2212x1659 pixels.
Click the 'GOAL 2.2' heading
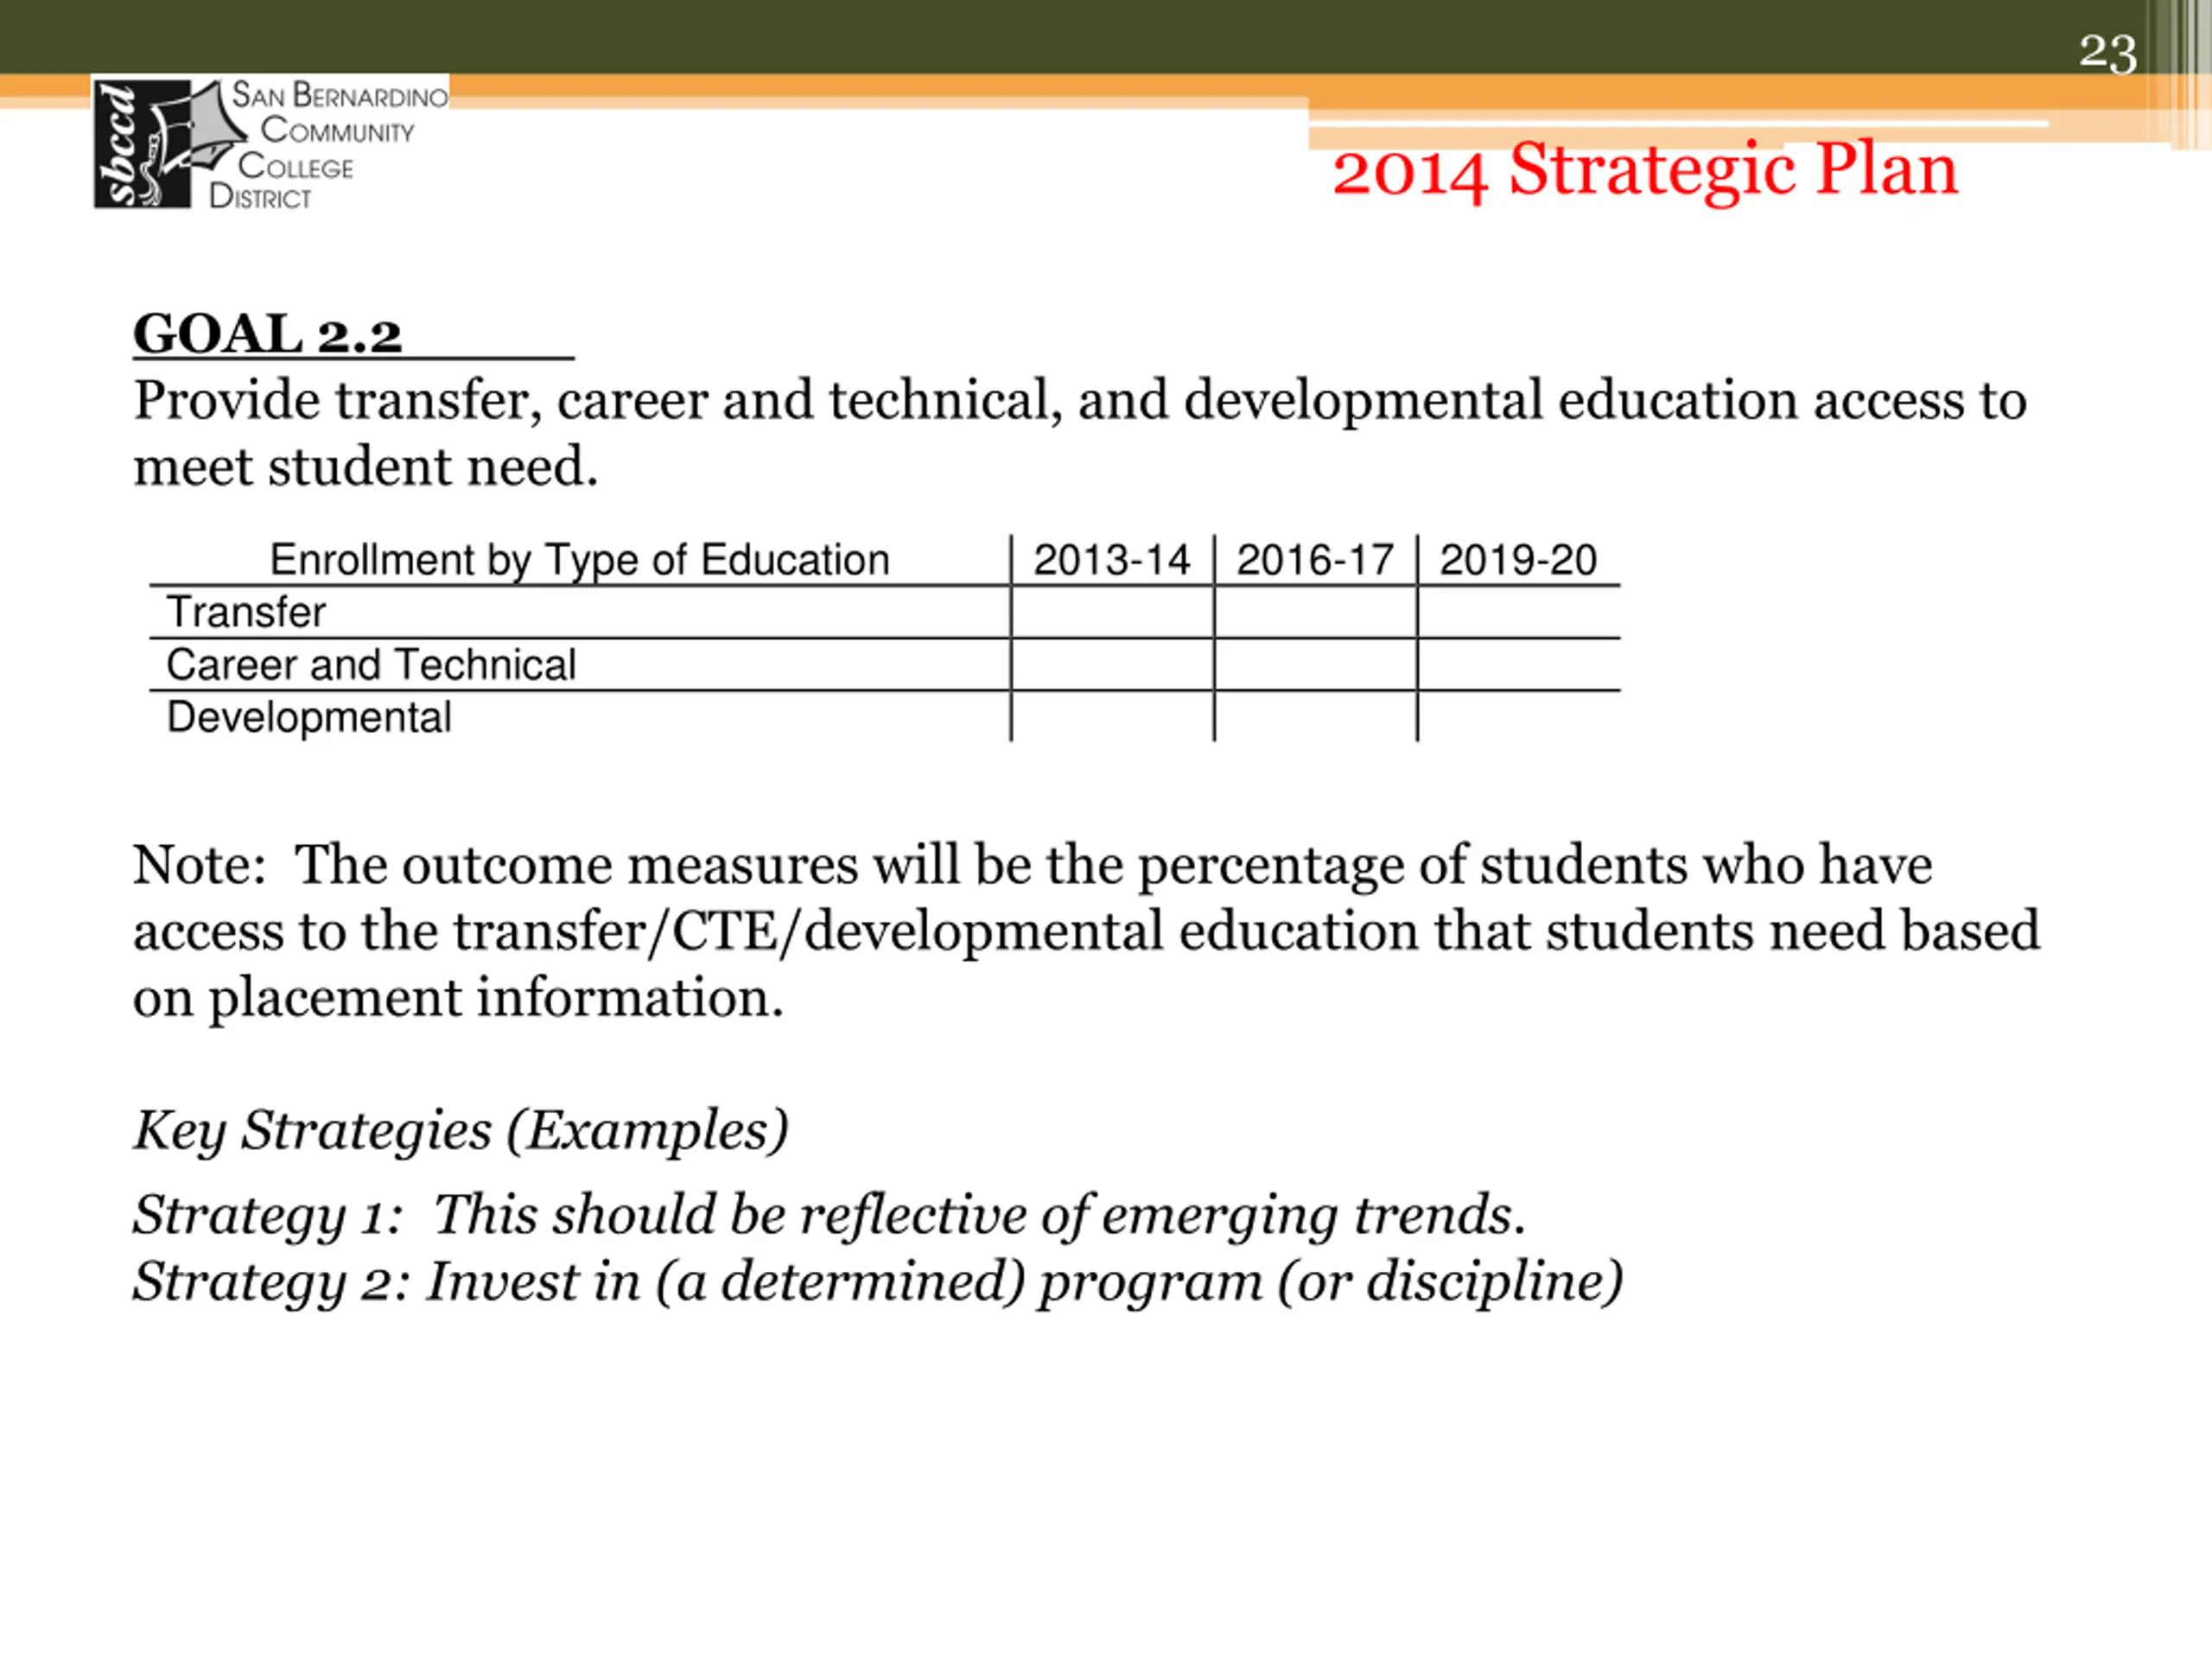coord(267,333)
